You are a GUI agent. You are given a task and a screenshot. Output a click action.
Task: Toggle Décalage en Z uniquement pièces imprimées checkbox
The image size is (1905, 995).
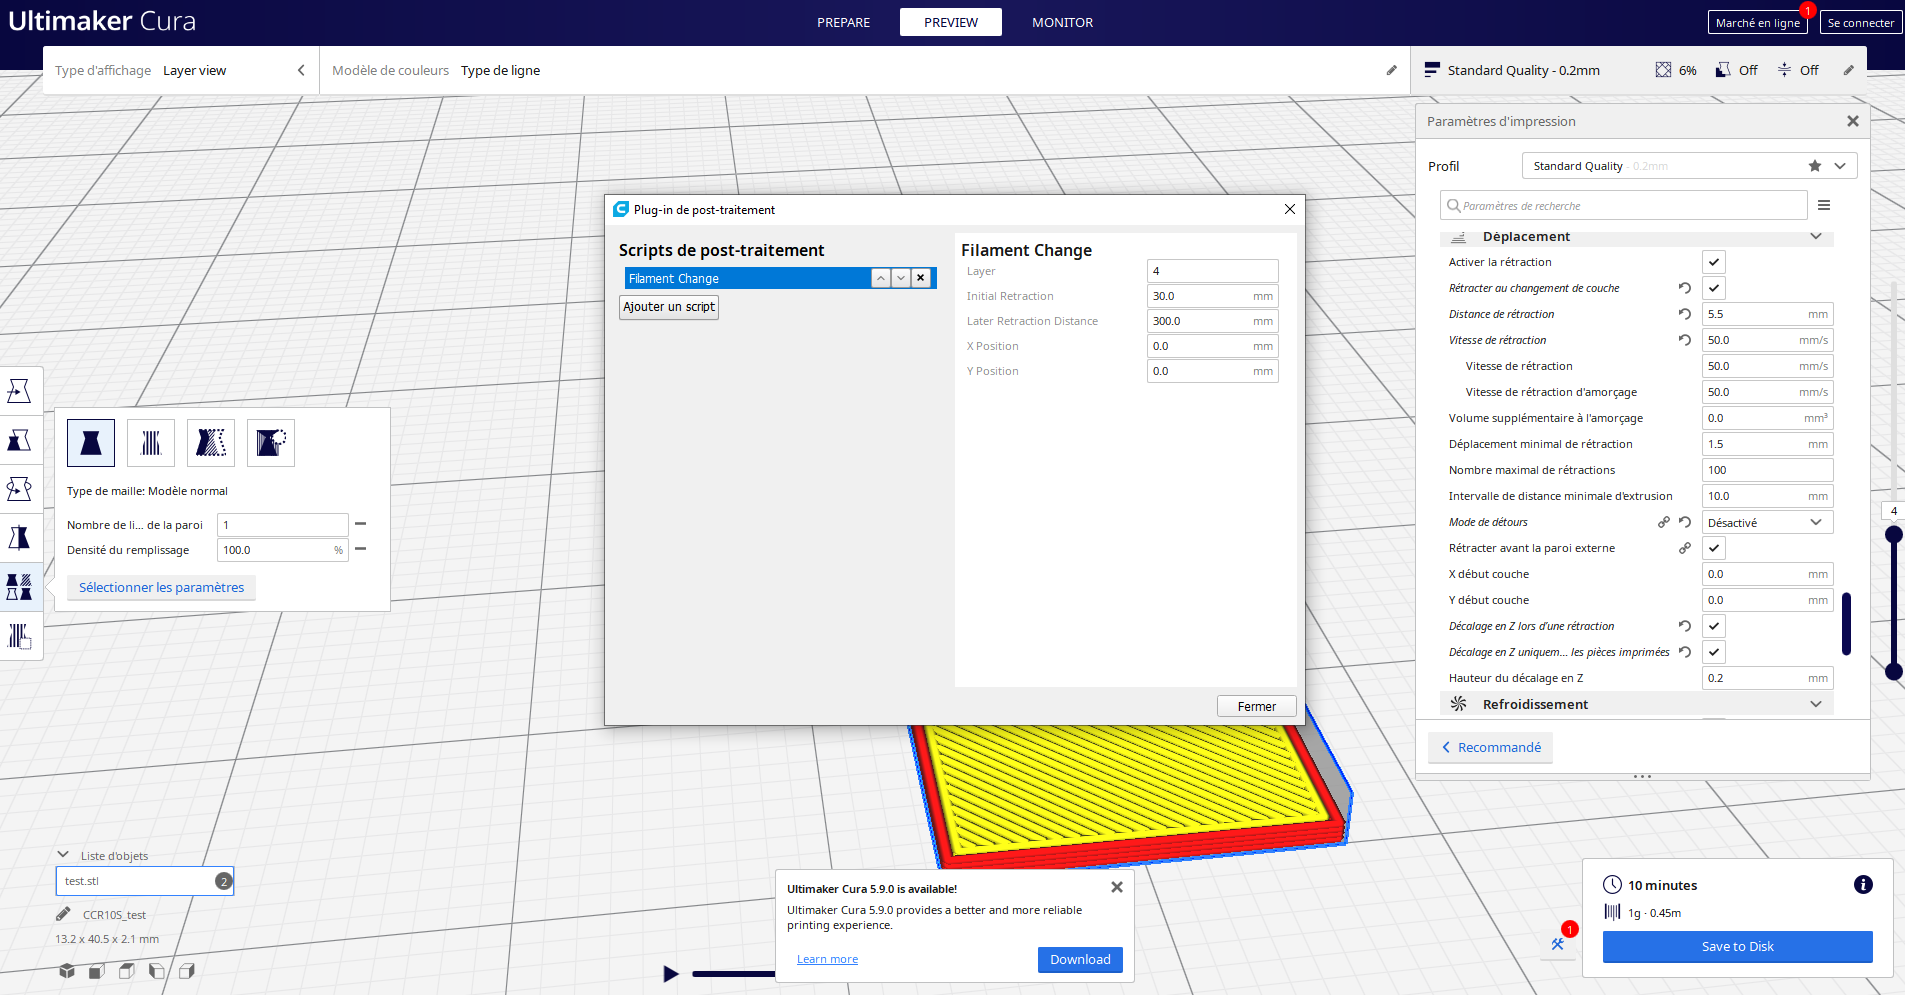point(1714,652)
